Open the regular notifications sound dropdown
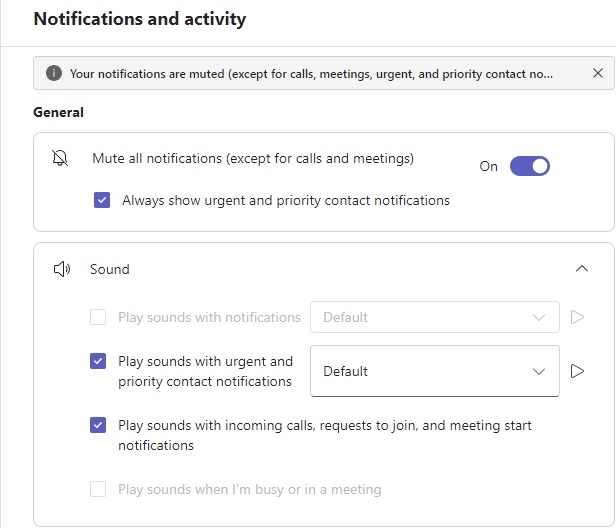This screenshot has height=528, width=616. coord(434,317)
